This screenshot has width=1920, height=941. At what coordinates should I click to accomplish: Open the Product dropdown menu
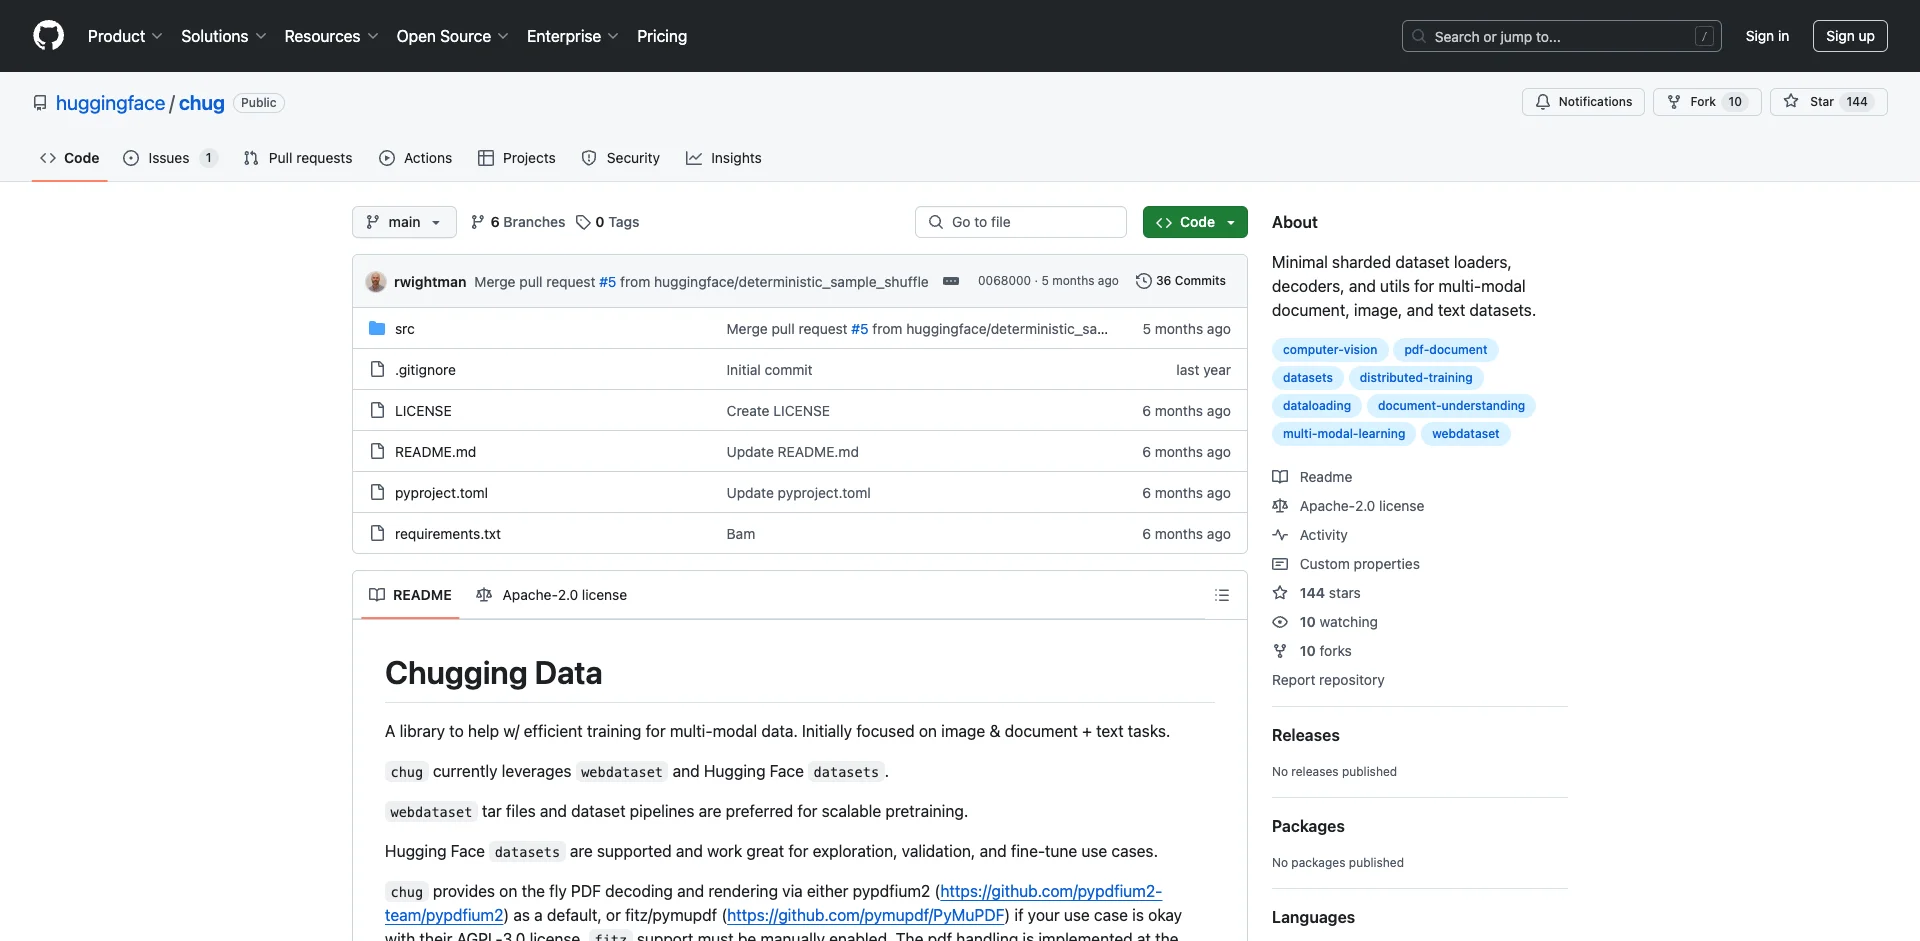coord(125,36)
